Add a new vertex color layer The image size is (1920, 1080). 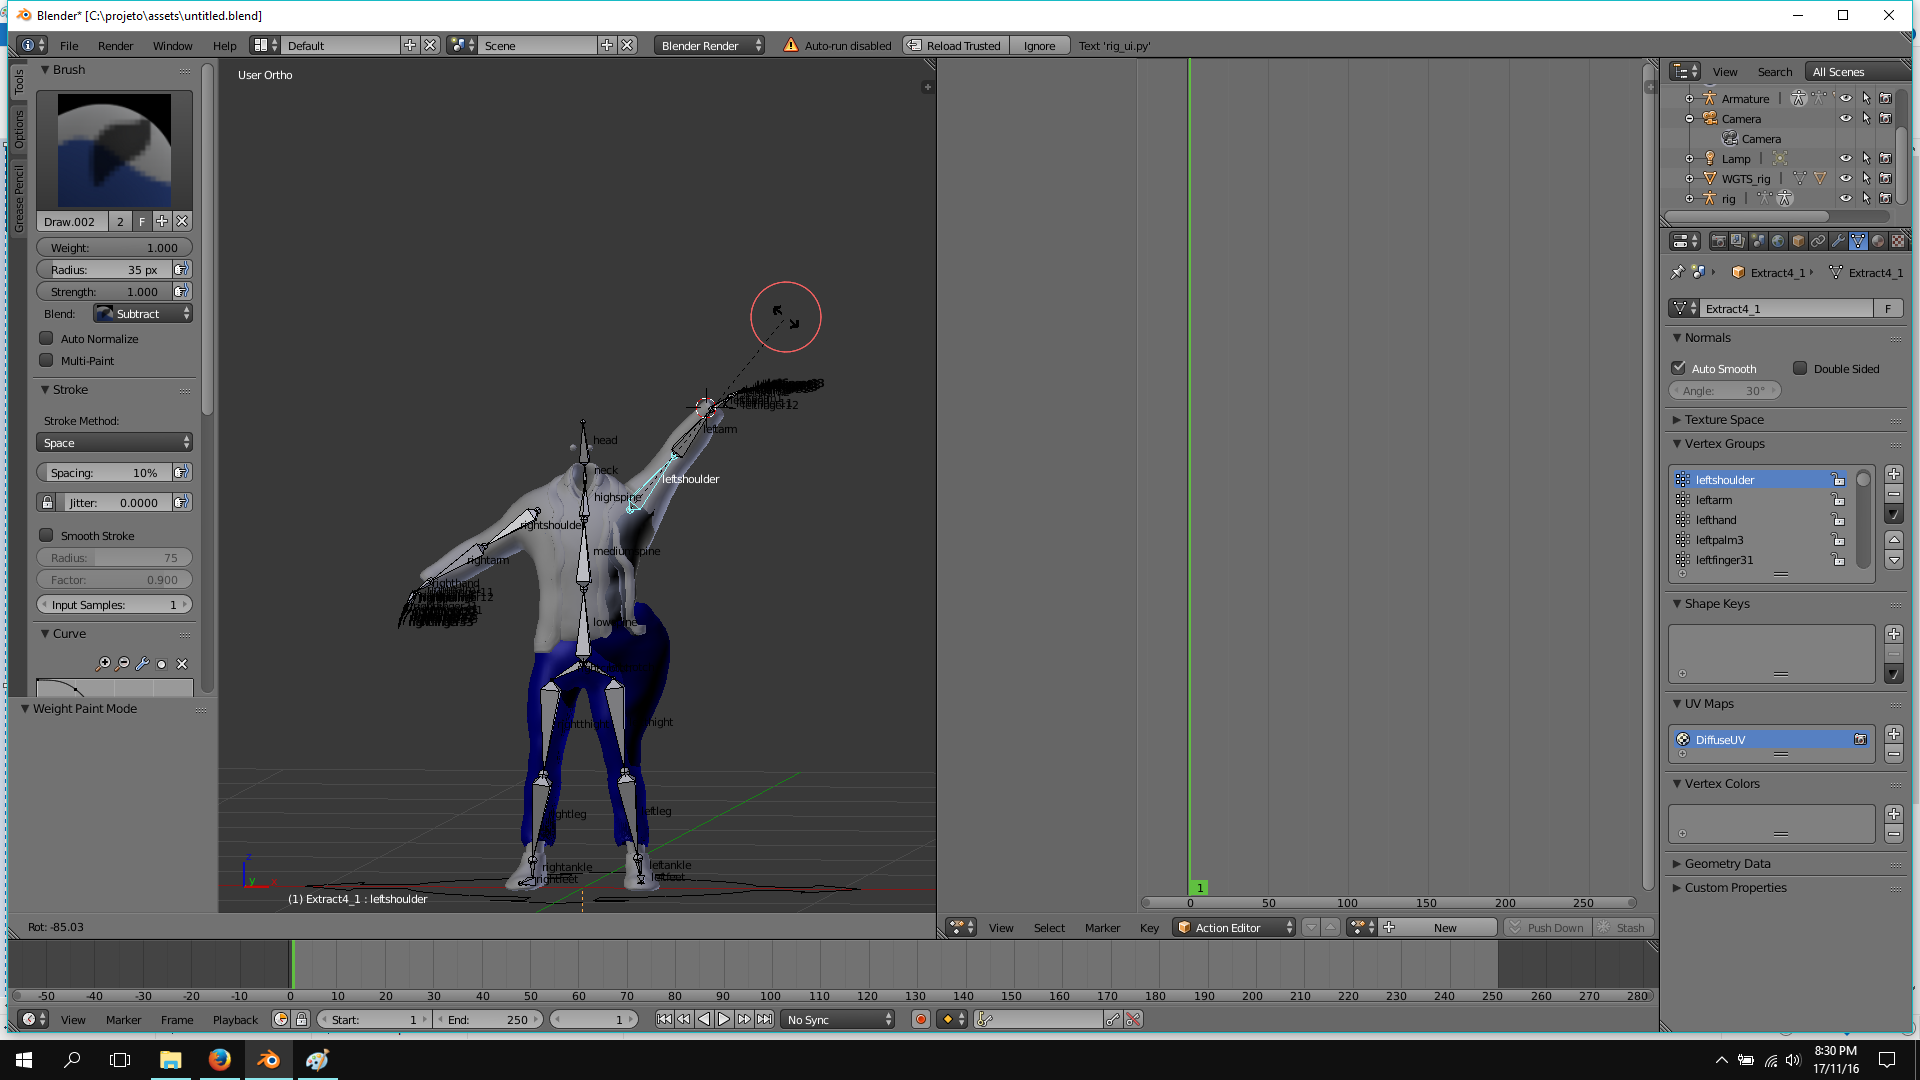1894,814
